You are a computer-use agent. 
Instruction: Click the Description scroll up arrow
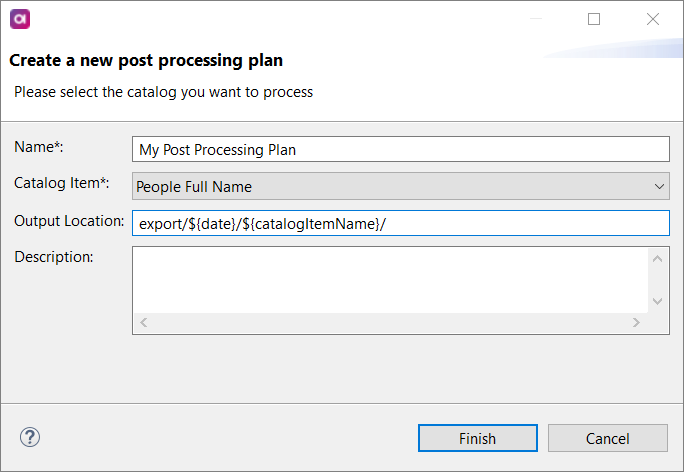[x=657, y=259]
